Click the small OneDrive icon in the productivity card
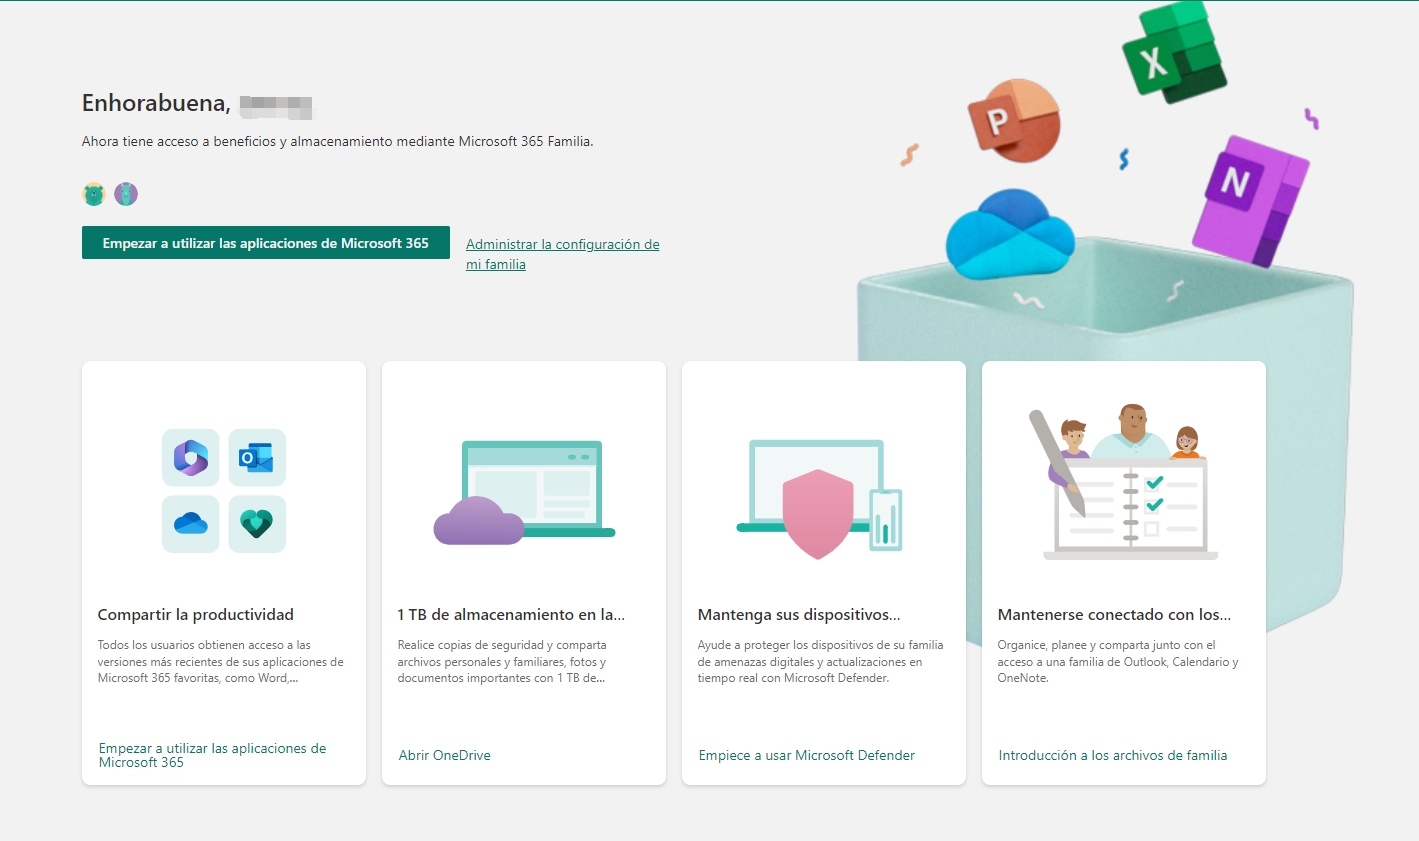This screenshot has width=1419, height=841. 191,524
